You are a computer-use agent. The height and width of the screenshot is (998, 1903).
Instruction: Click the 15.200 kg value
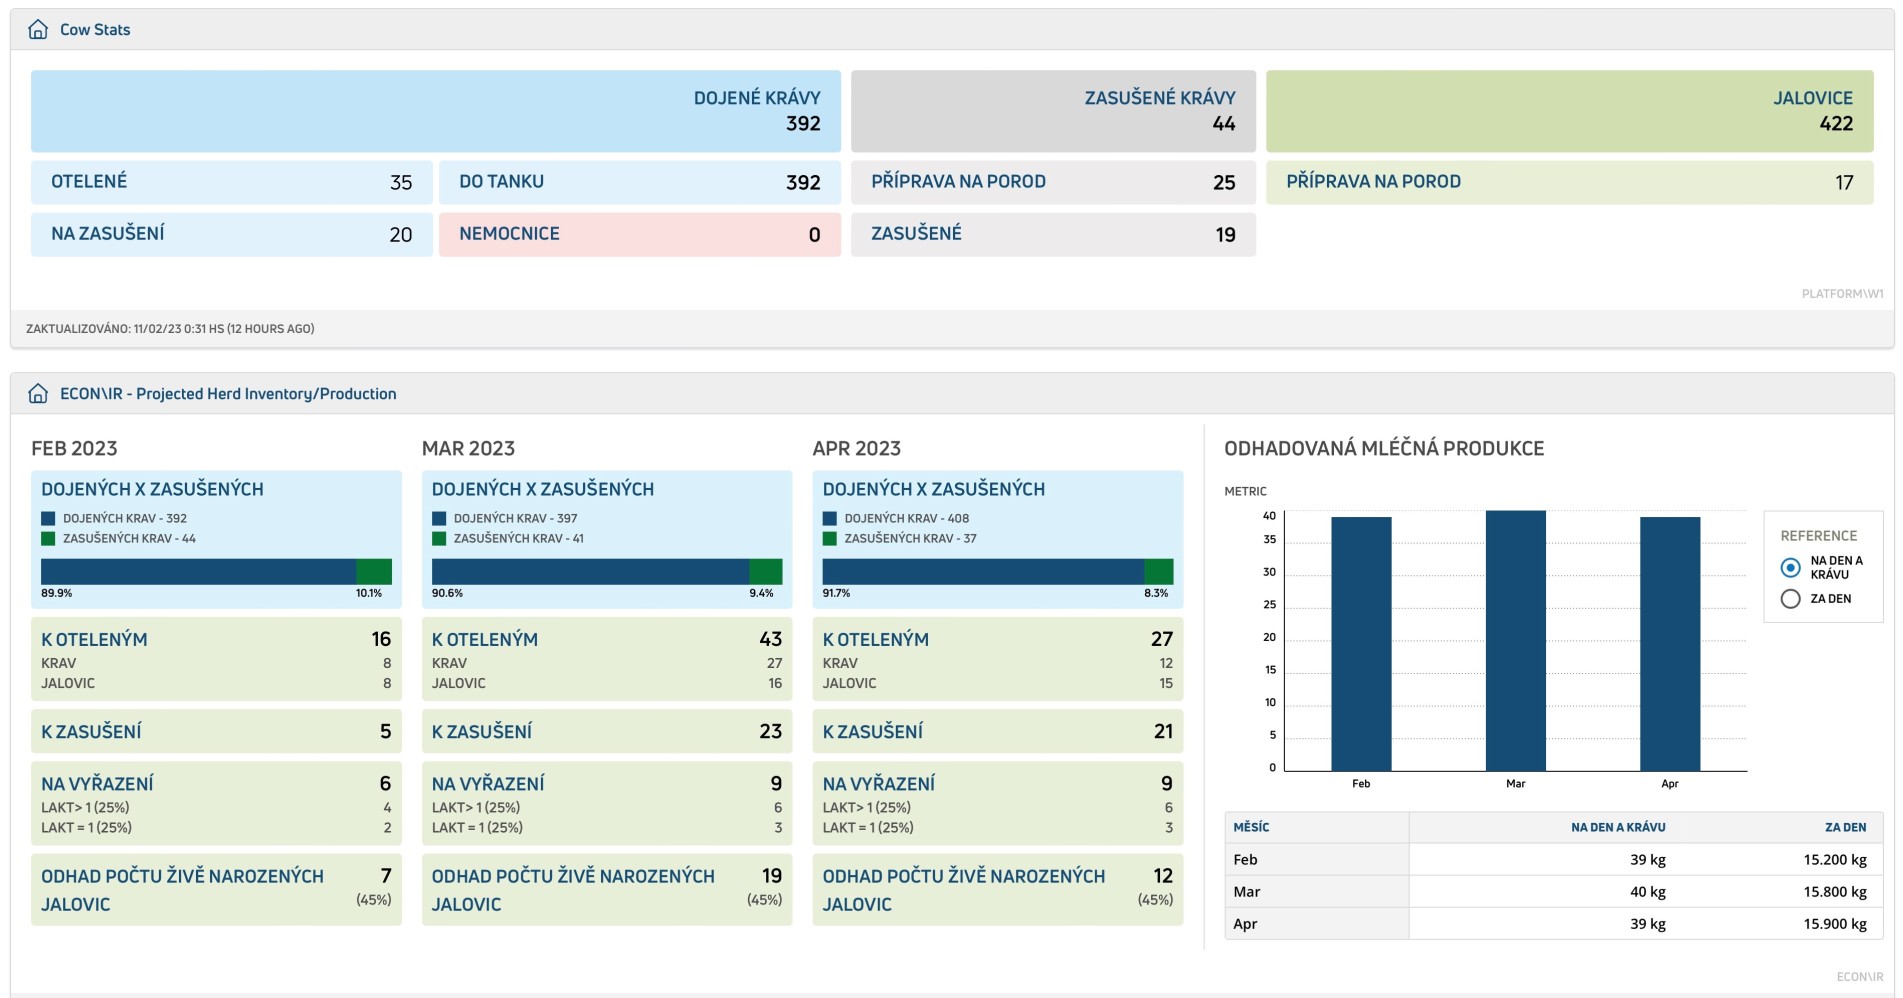tap(1835, 859)
